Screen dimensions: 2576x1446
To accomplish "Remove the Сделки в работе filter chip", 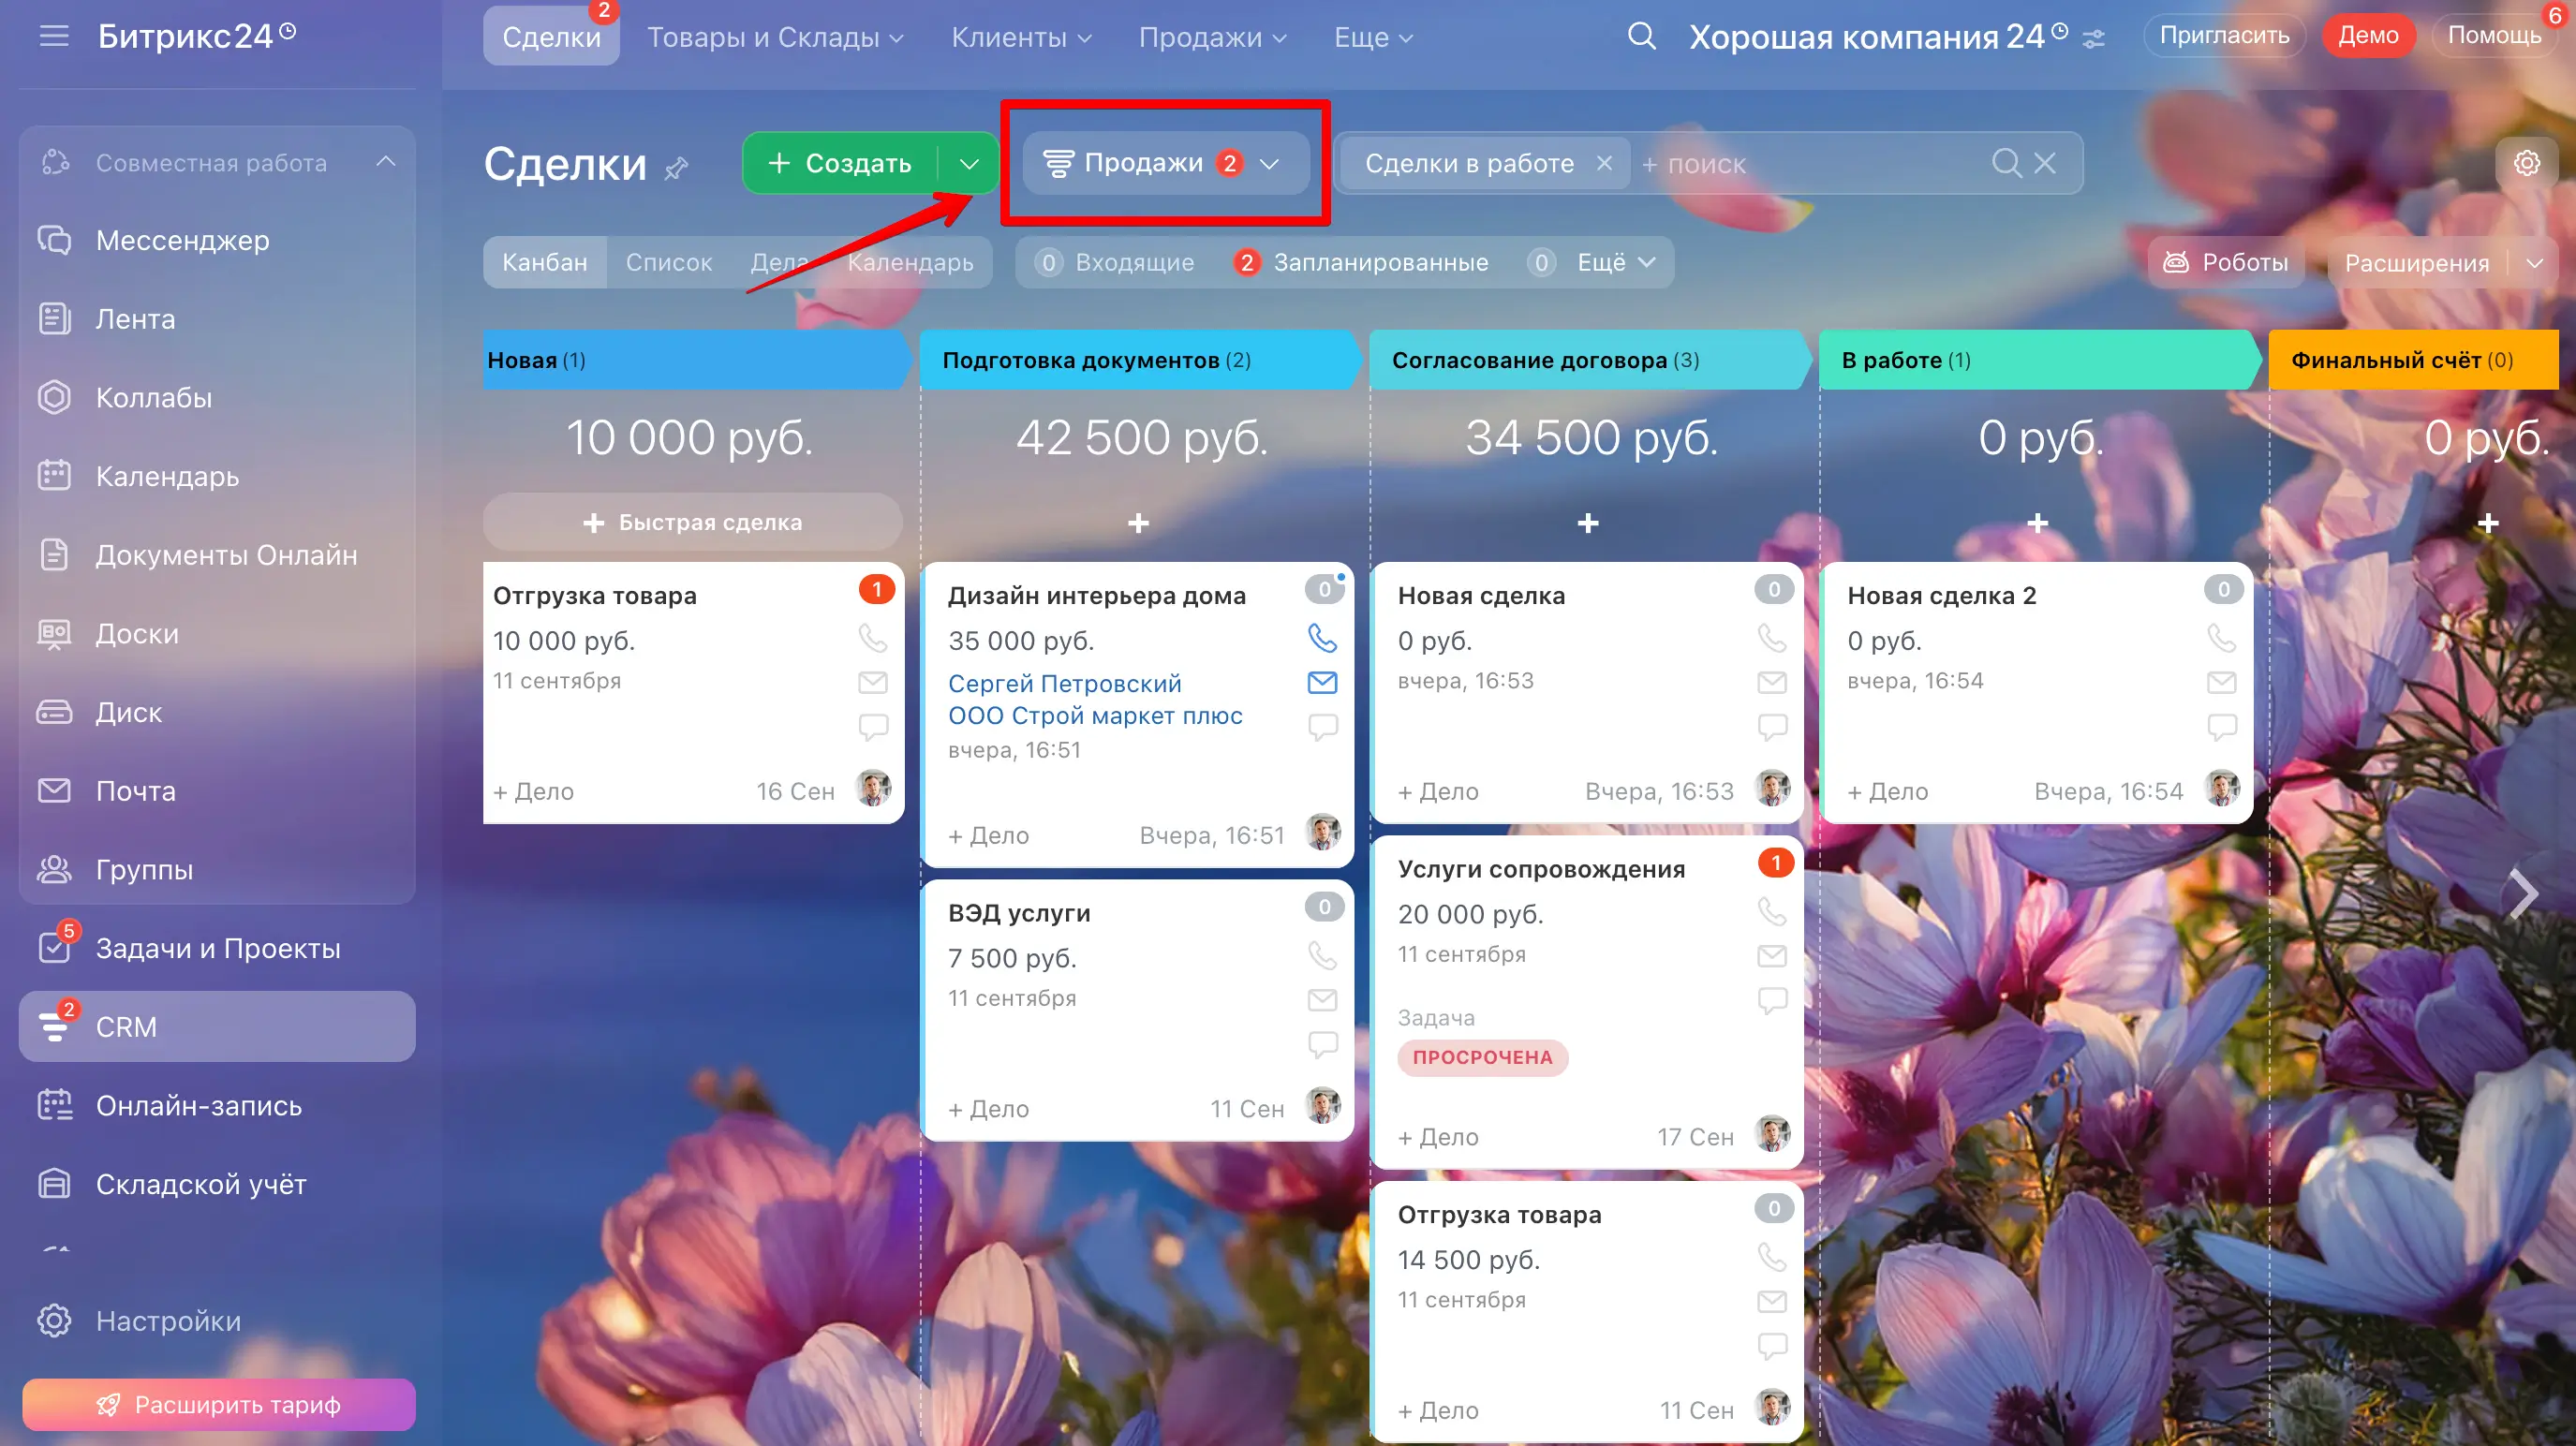I will [x=1604, y=163].
